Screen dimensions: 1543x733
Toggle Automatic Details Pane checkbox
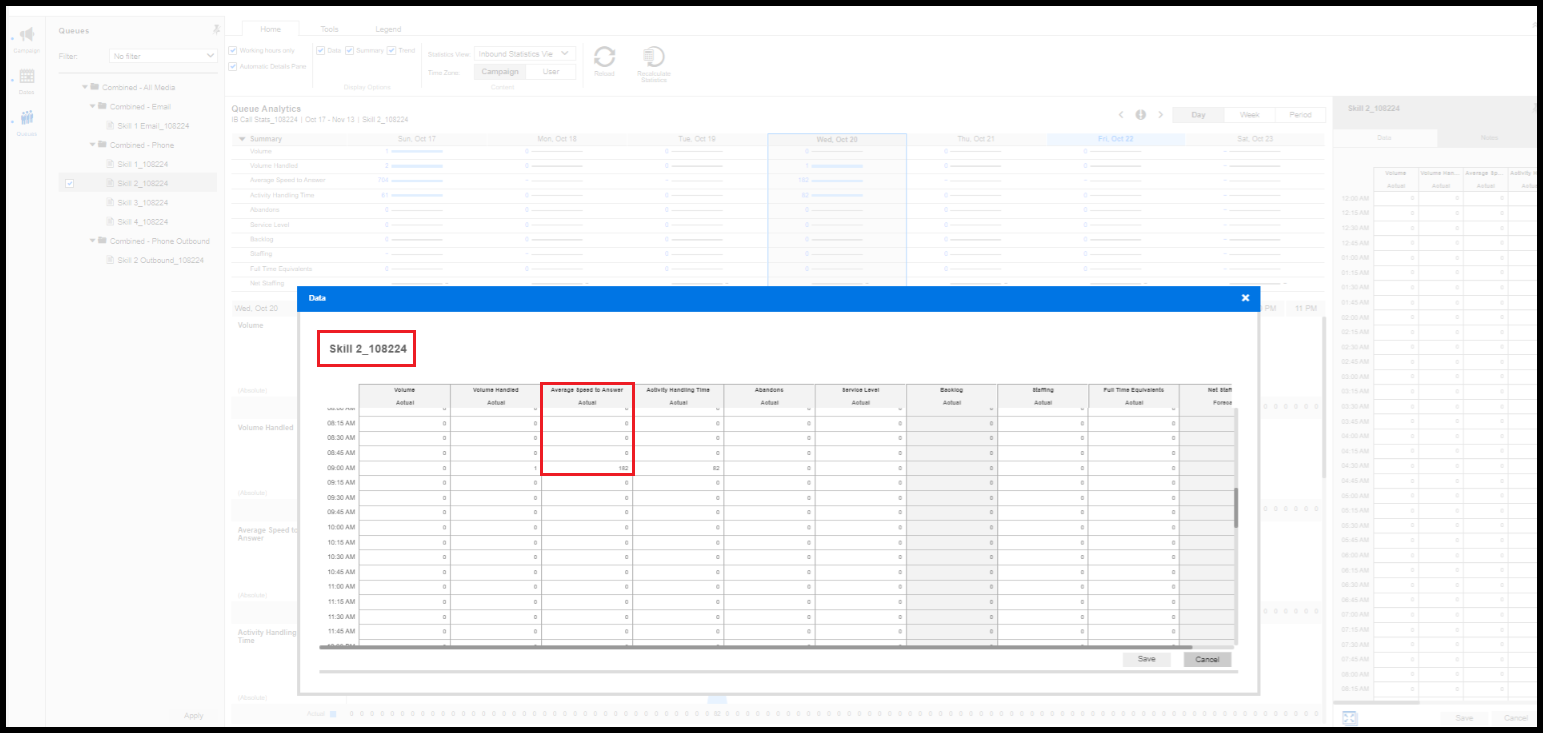coord(233,66)
